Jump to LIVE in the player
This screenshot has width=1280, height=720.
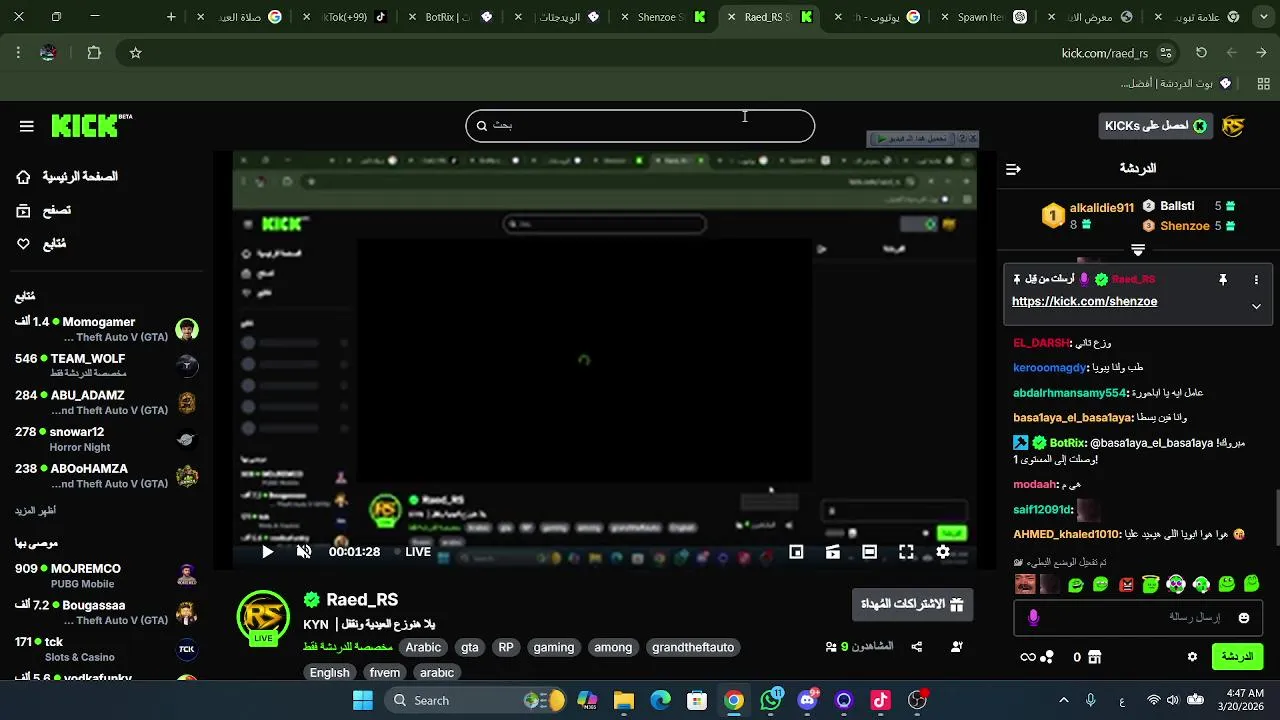(412, 552)
